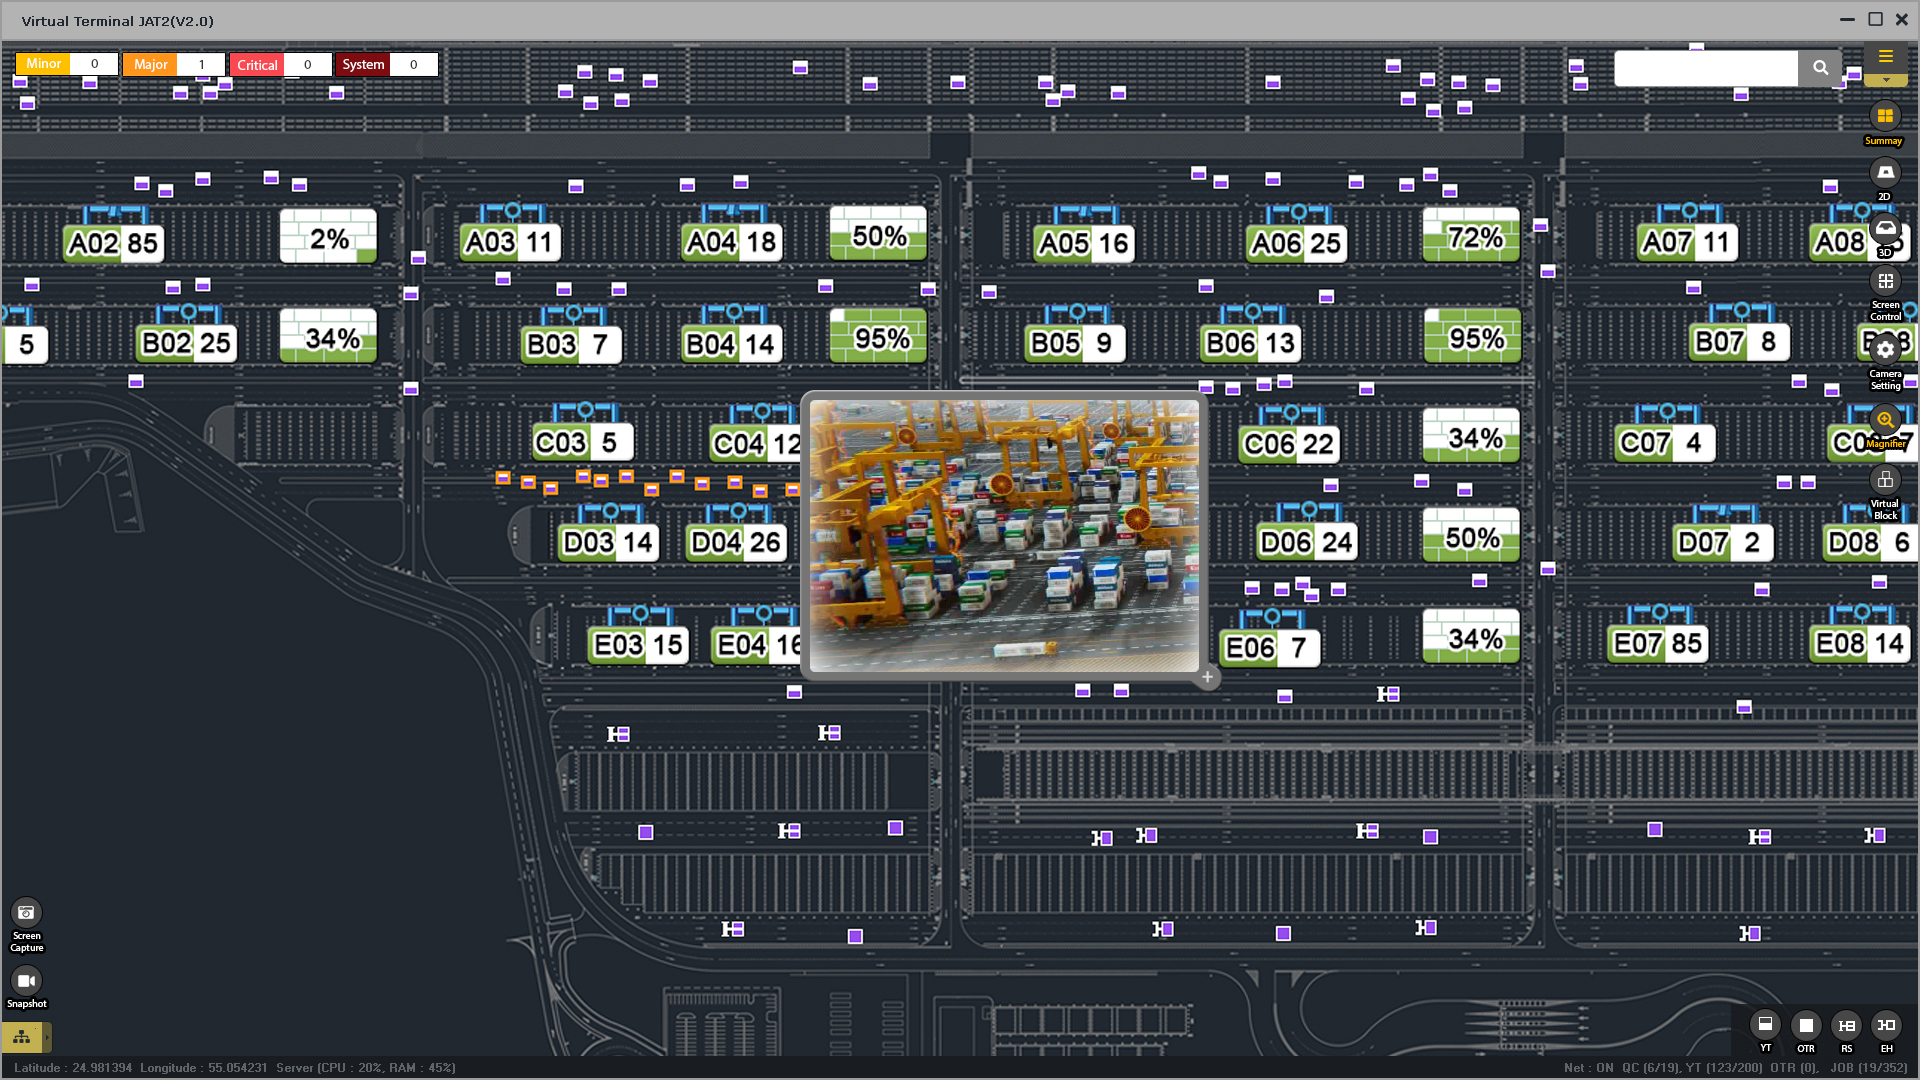Image resolution: width=1920 pixels, height=1080 pixels.
Task: Expand the hamburger menu at top right
Action: [1885, 57]
